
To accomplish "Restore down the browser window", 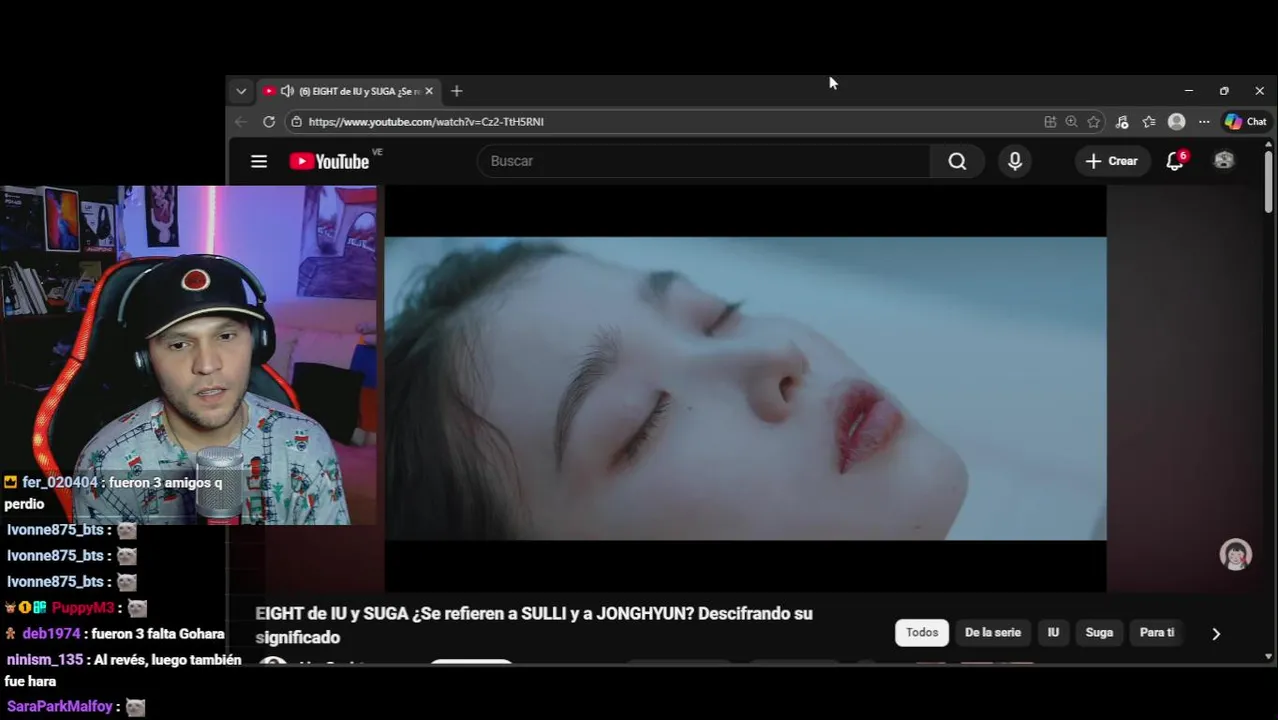I will pyautogui.click(x=1224, y=91).
